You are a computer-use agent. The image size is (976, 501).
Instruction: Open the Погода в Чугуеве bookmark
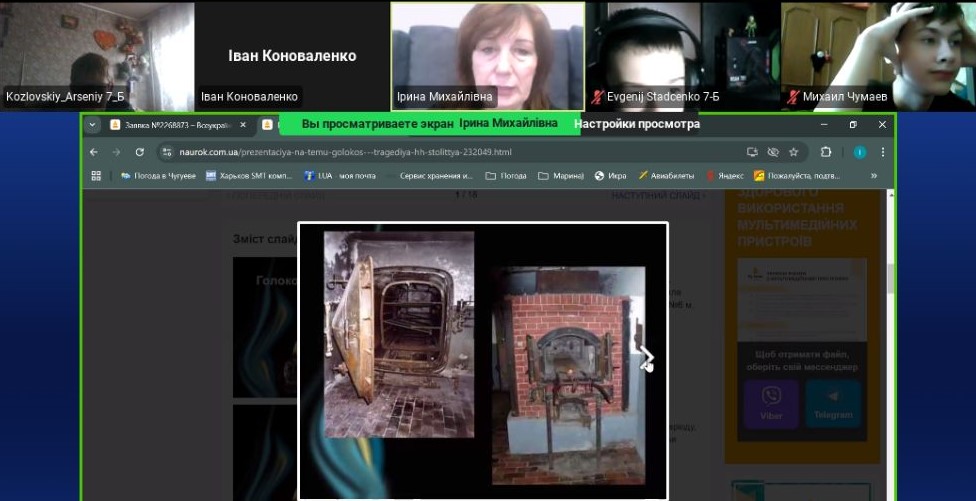point(158,175)
